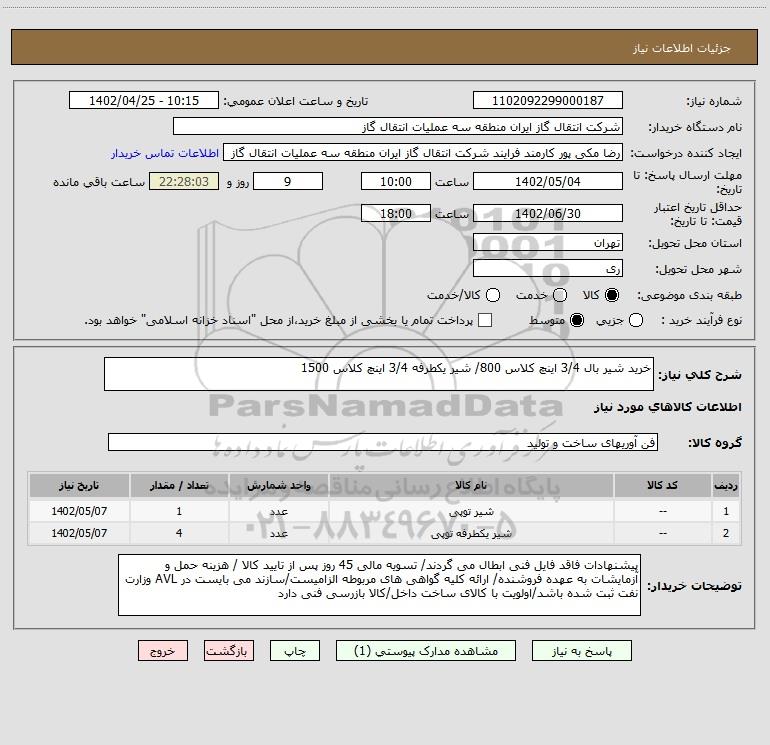The width and height of the screenshot is (770, 745).
Task: Click the گروه کالا field فن آوریهای ساخت
Action: click(x=383, y=442)
